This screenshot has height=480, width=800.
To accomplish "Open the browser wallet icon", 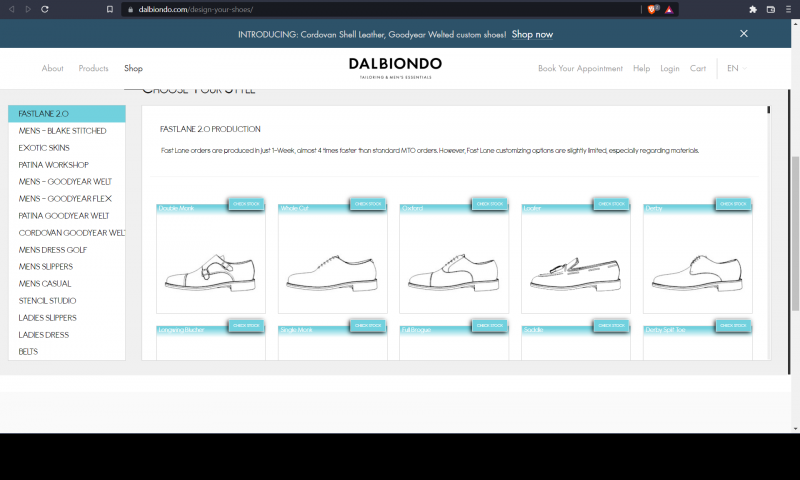I will 771,9.
